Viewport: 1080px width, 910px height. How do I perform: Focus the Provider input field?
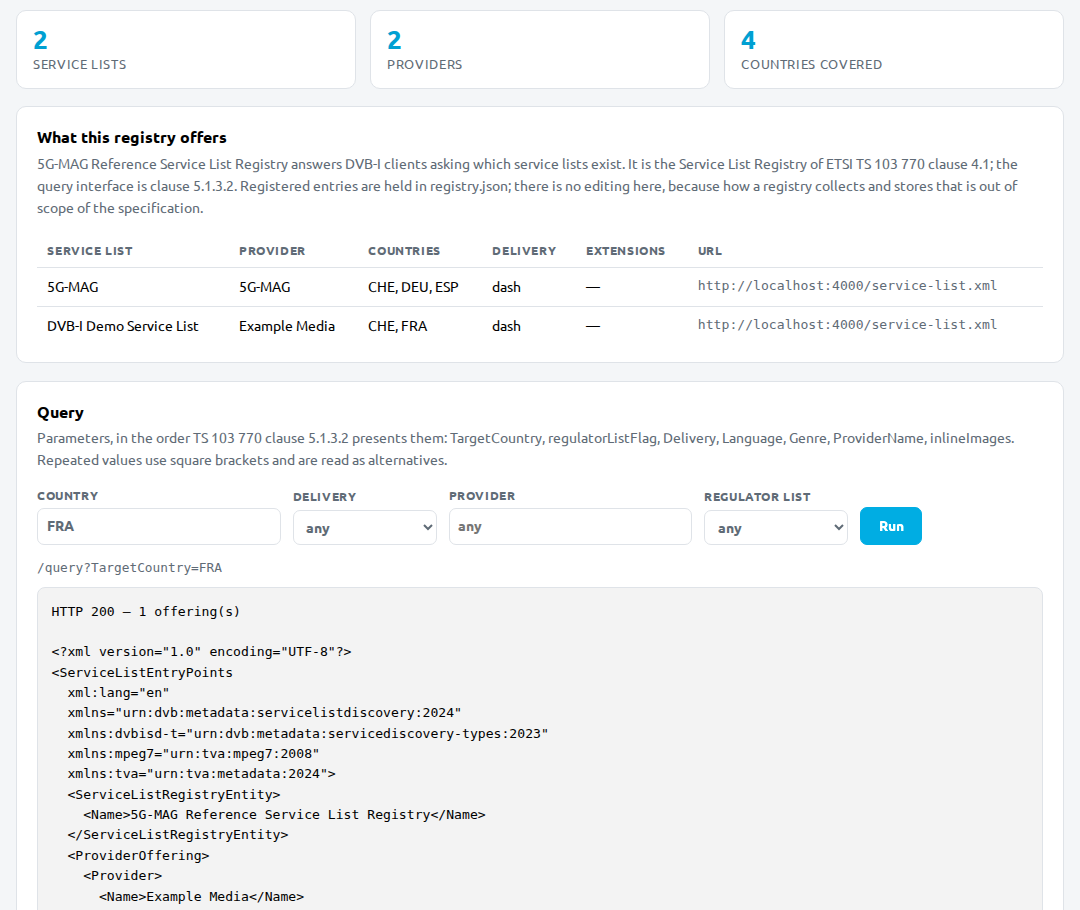click(x=570, y=527)
